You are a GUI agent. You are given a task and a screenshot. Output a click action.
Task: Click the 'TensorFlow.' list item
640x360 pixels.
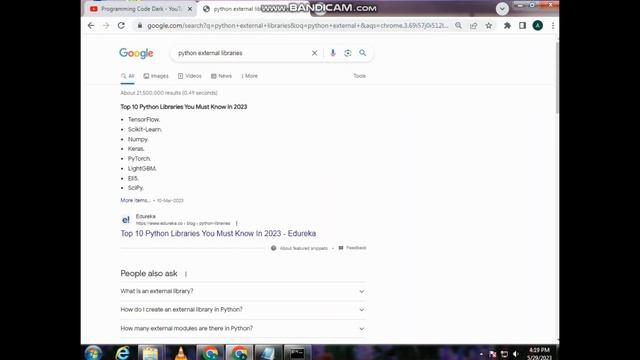tap(144, 120)
